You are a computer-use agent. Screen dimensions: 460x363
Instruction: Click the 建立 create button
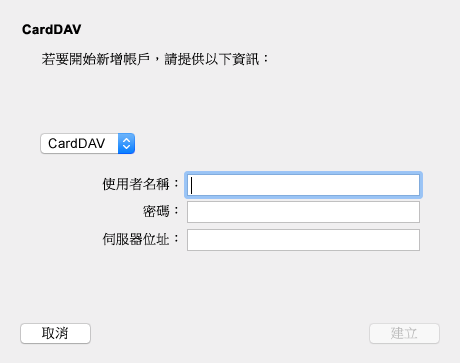click(x=404, y=333)
